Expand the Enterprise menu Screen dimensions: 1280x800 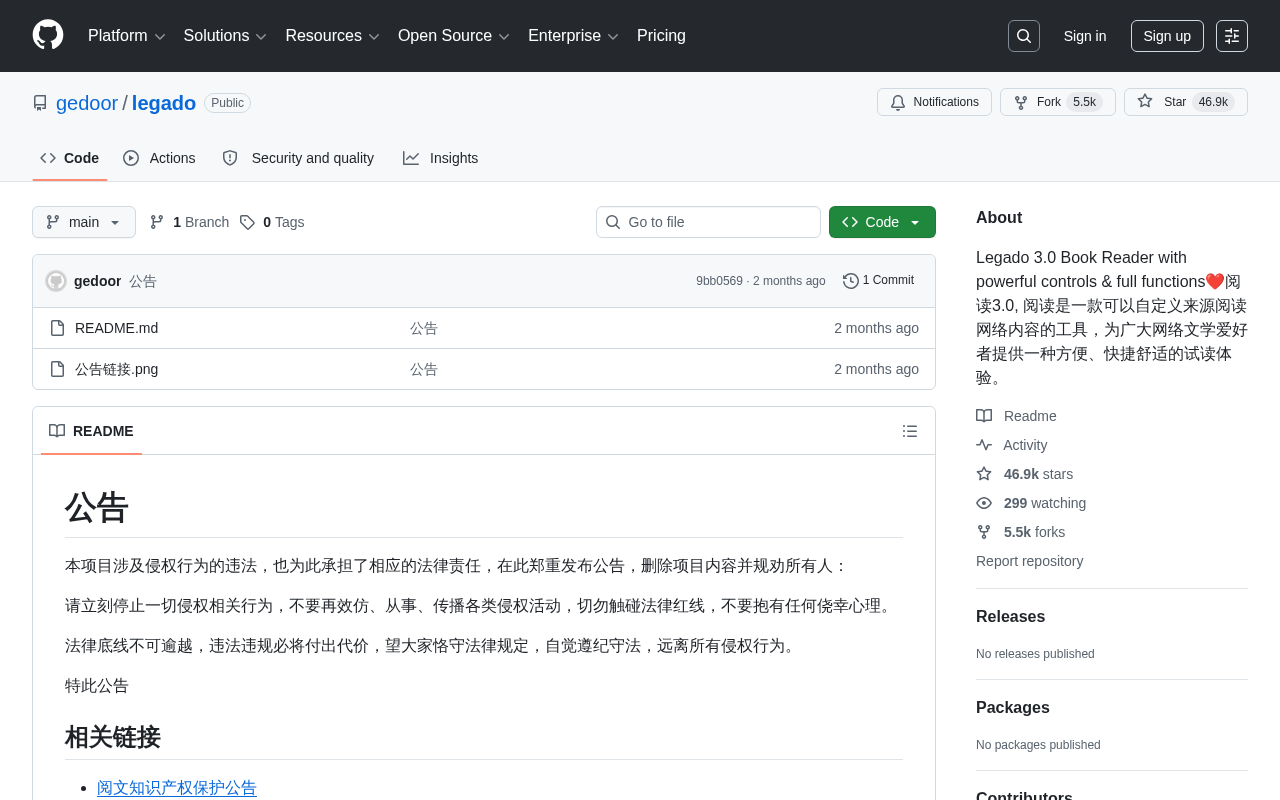pos(573,36)
